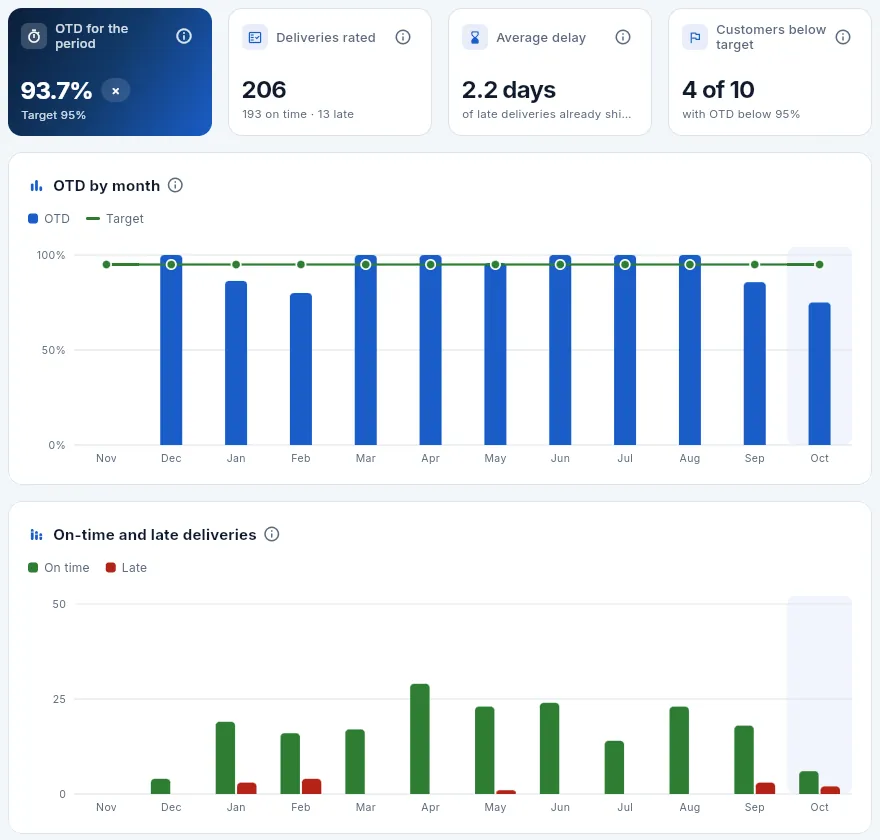Click the Jan bar in OTD by month
Image resolution: width=880 pixels, height=840 pixels.
tap(236, 363)
